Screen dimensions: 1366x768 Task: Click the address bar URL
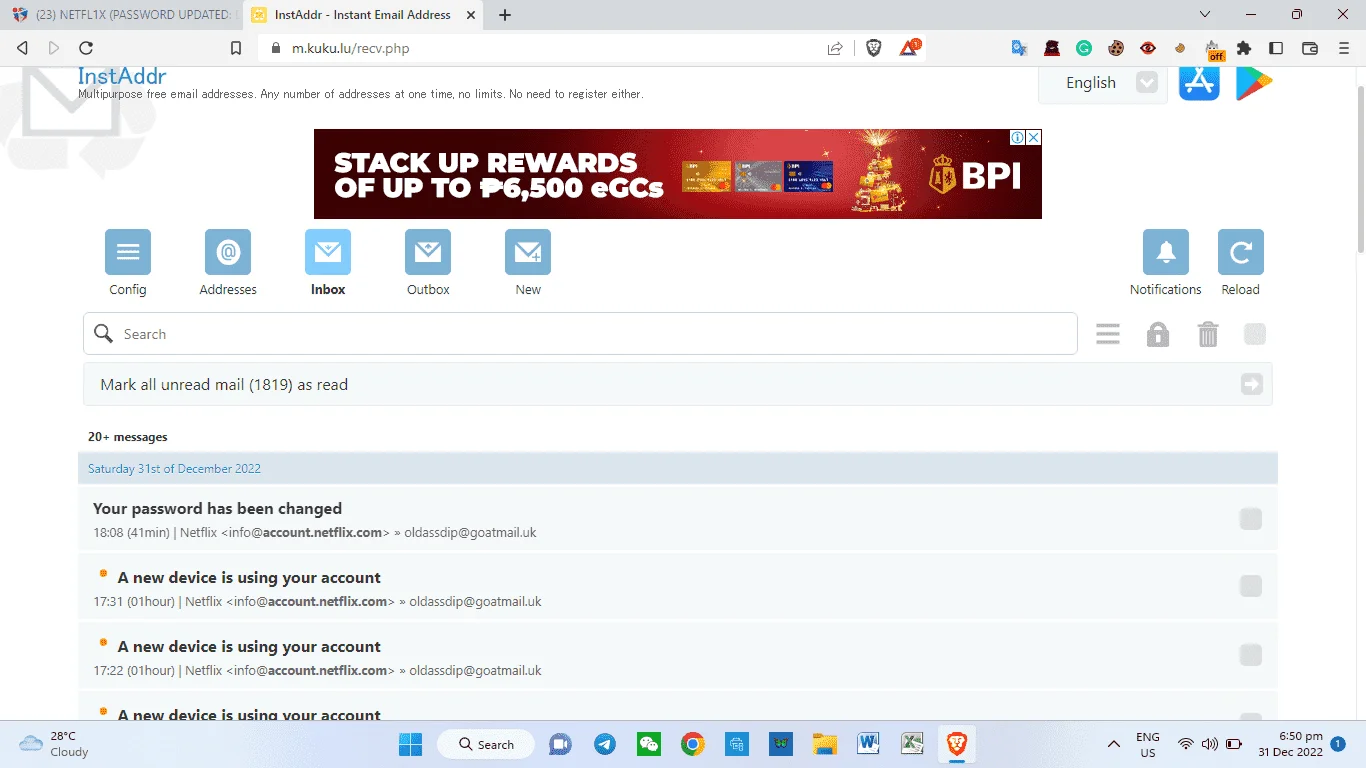(350, 48)
